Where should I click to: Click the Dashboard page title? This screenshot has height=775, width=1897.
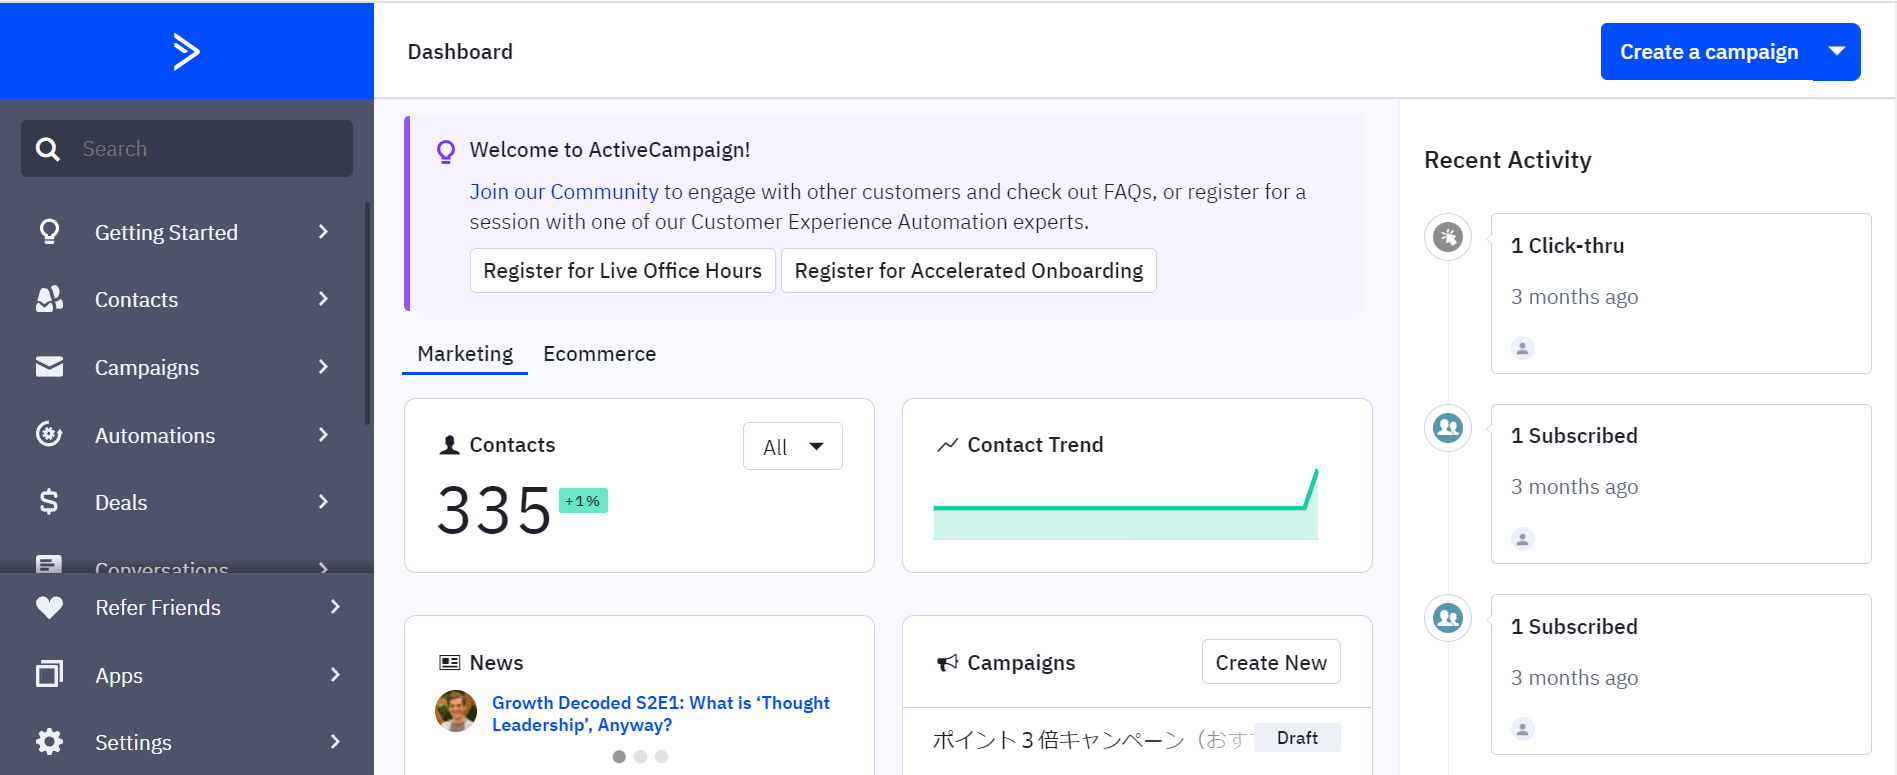pyautogui.click(x=460, y=52)
